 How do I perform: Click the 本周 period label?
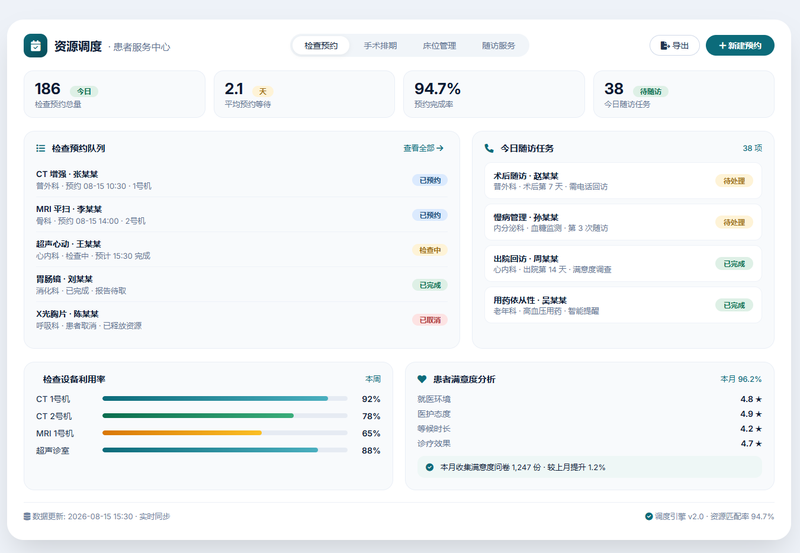click(373, 379)
